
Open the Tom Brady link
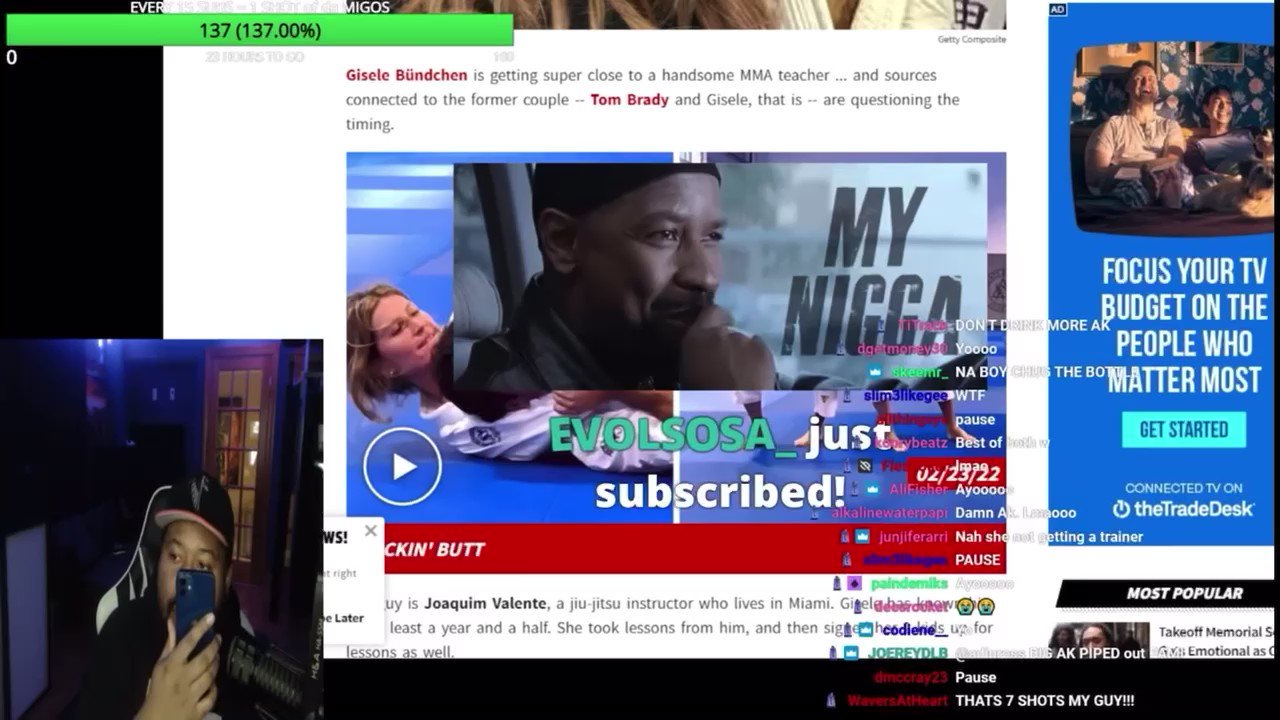[629, 100]
